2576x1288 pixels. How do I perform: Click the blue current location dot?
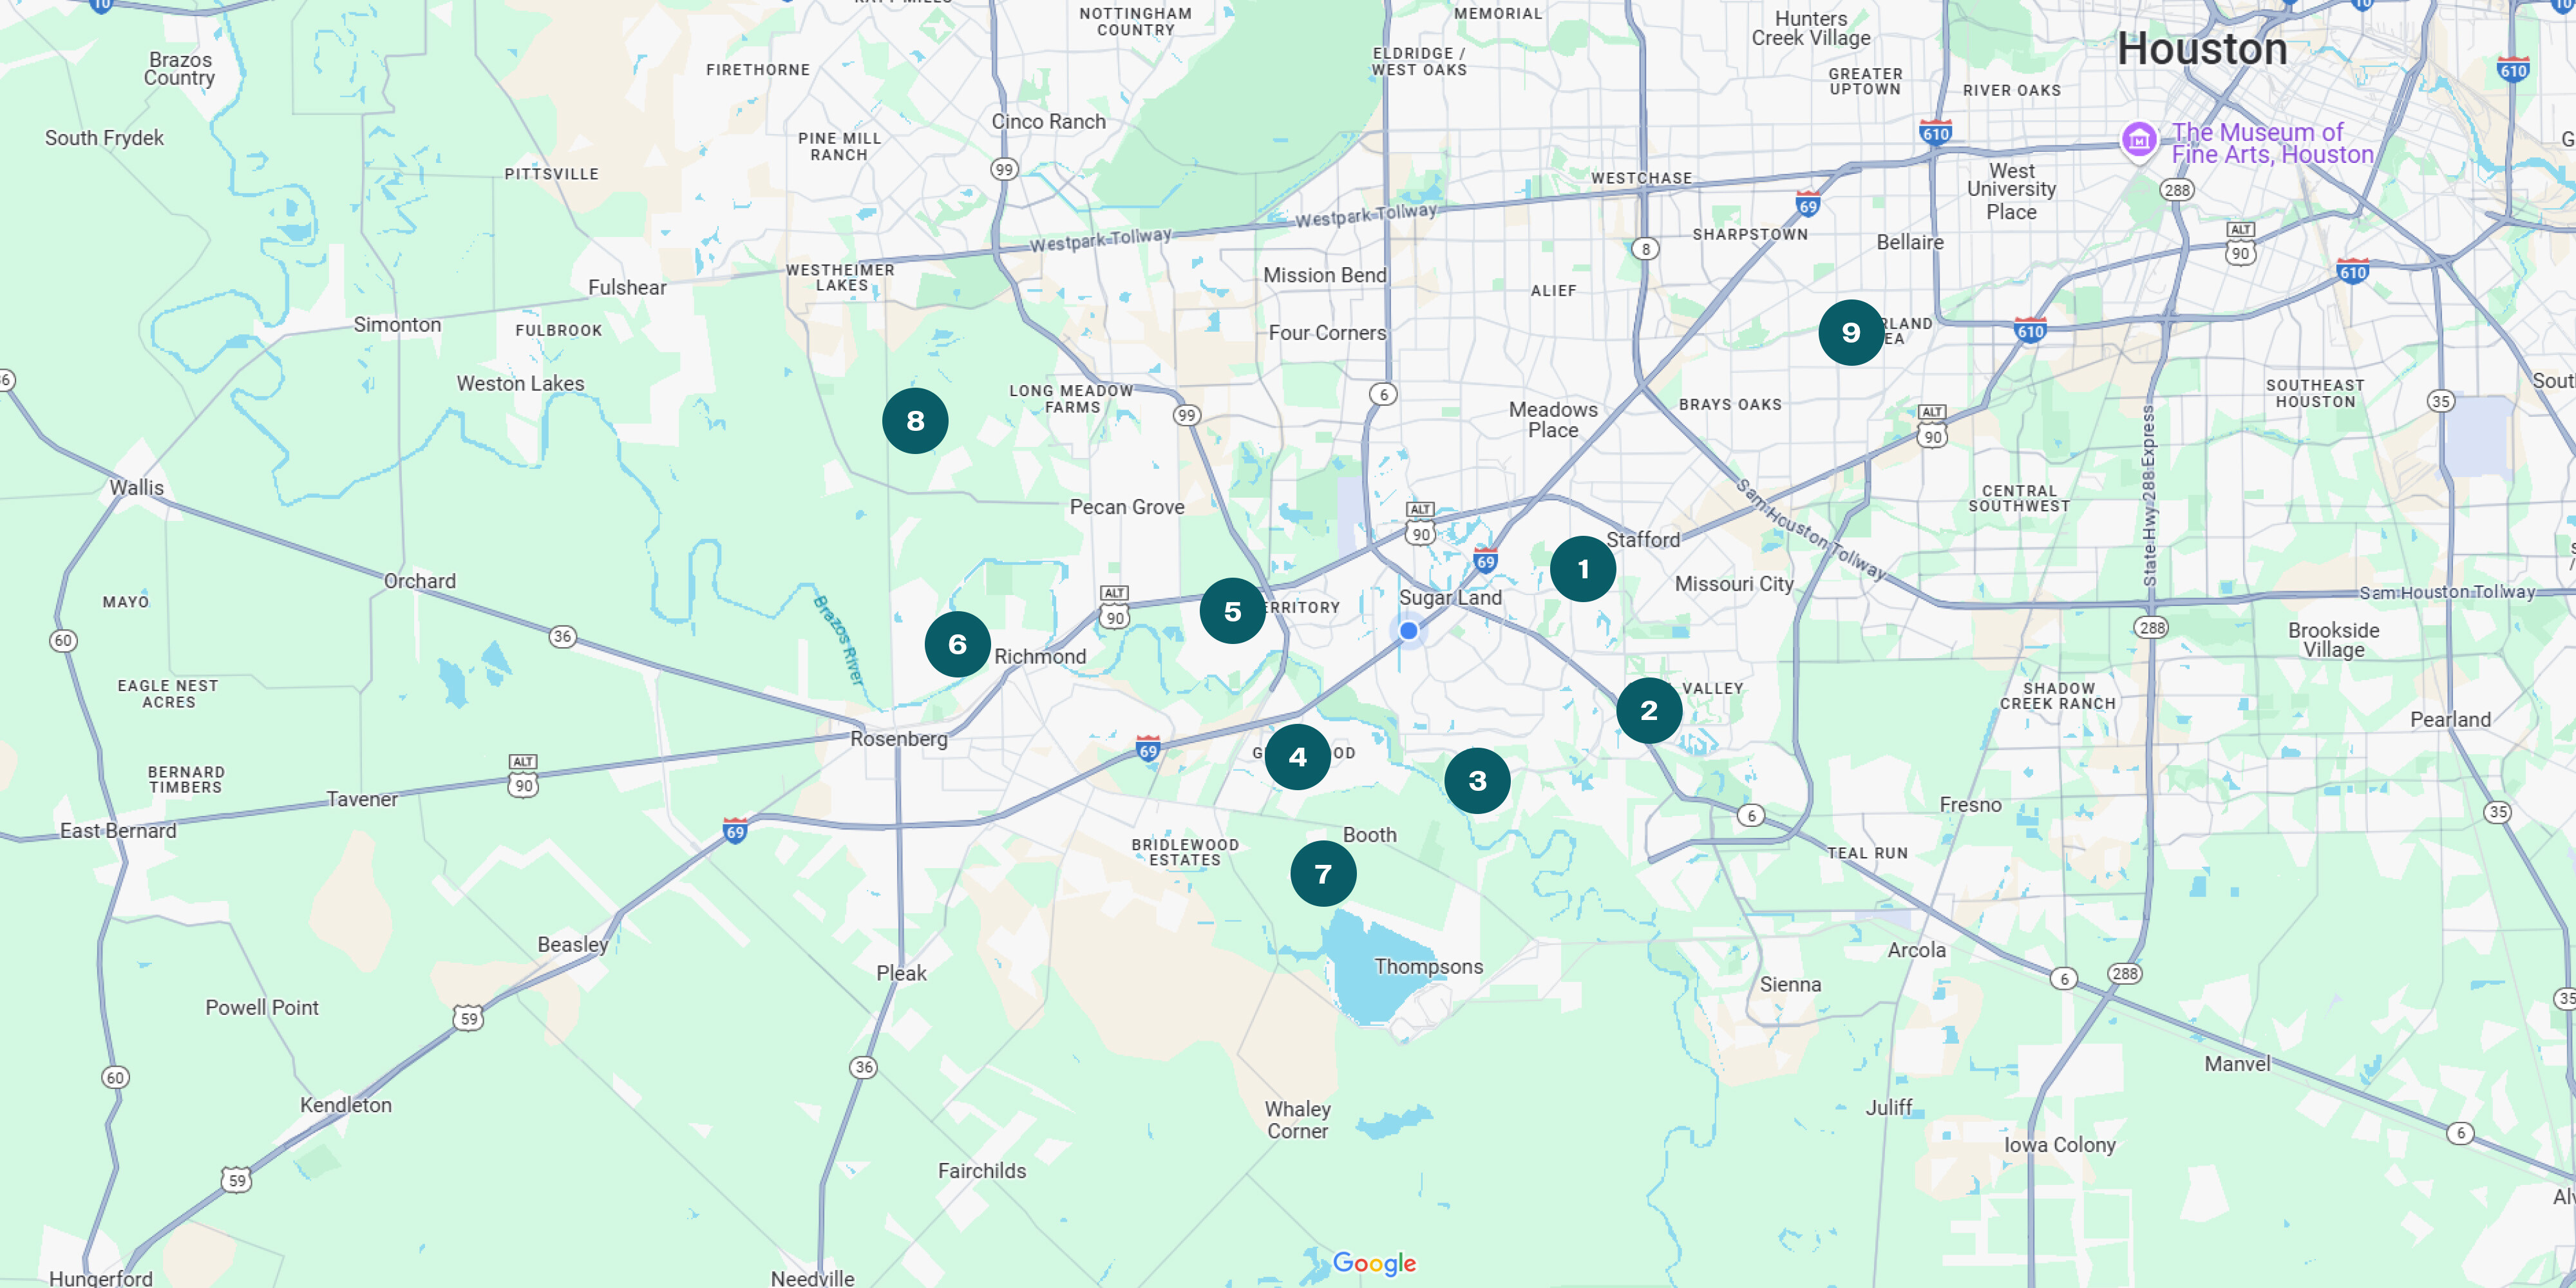click(1408, 630)
